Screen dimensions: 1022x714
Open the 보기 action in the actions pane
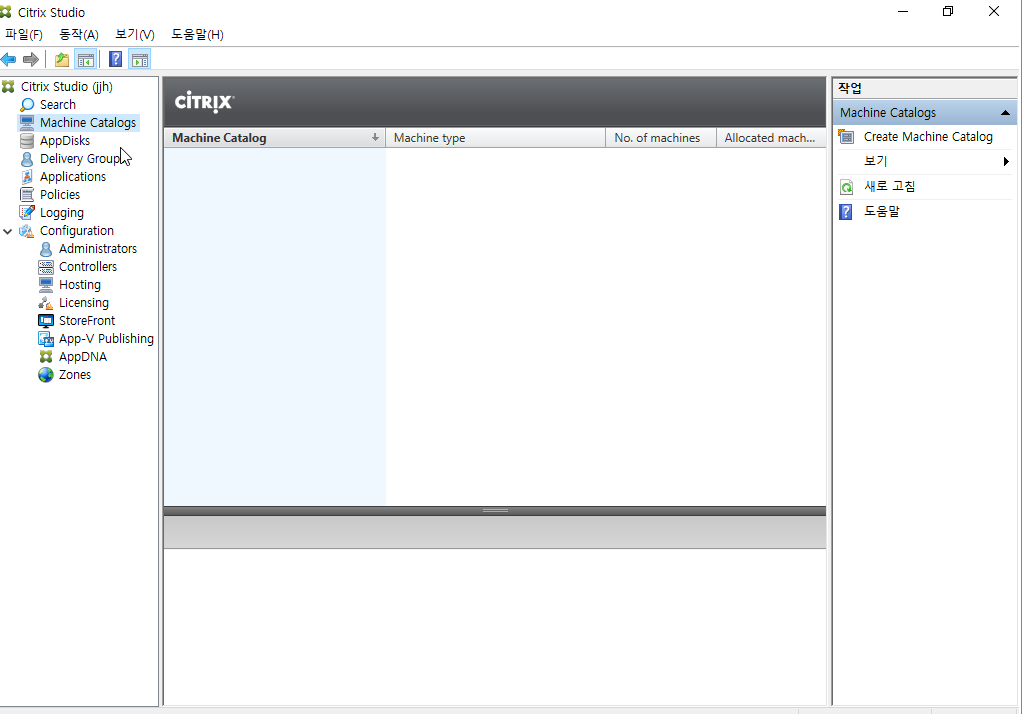pos(875,161)
